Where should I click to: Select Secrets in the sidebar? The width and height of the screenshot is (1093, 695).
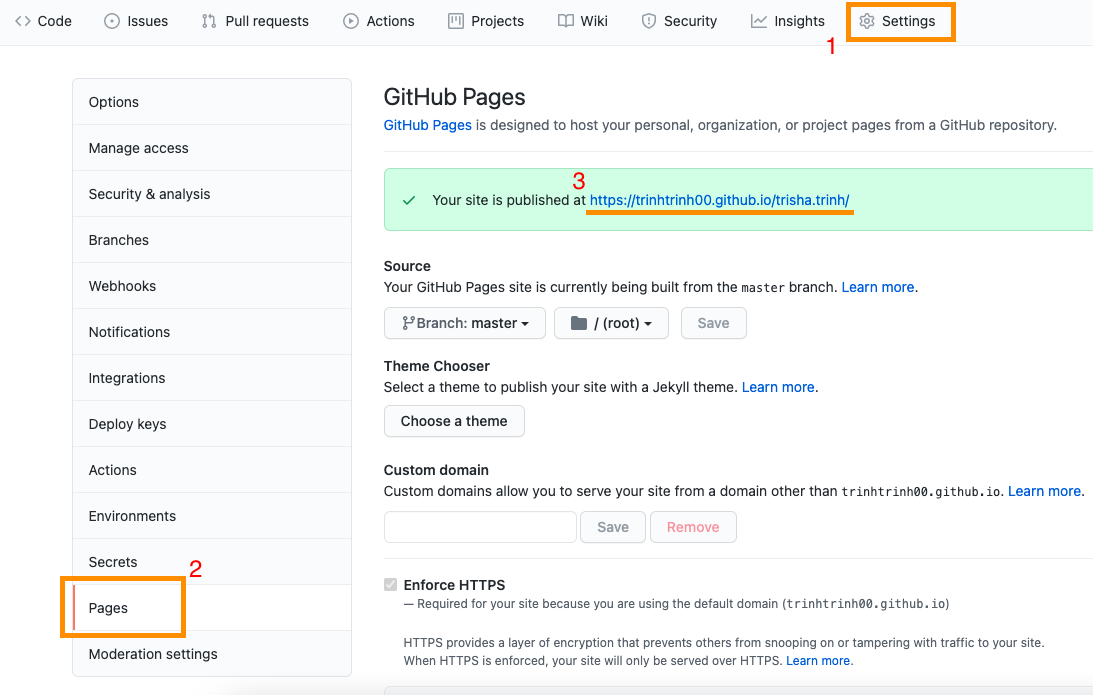pyautogui.click(x=212, y=562)
